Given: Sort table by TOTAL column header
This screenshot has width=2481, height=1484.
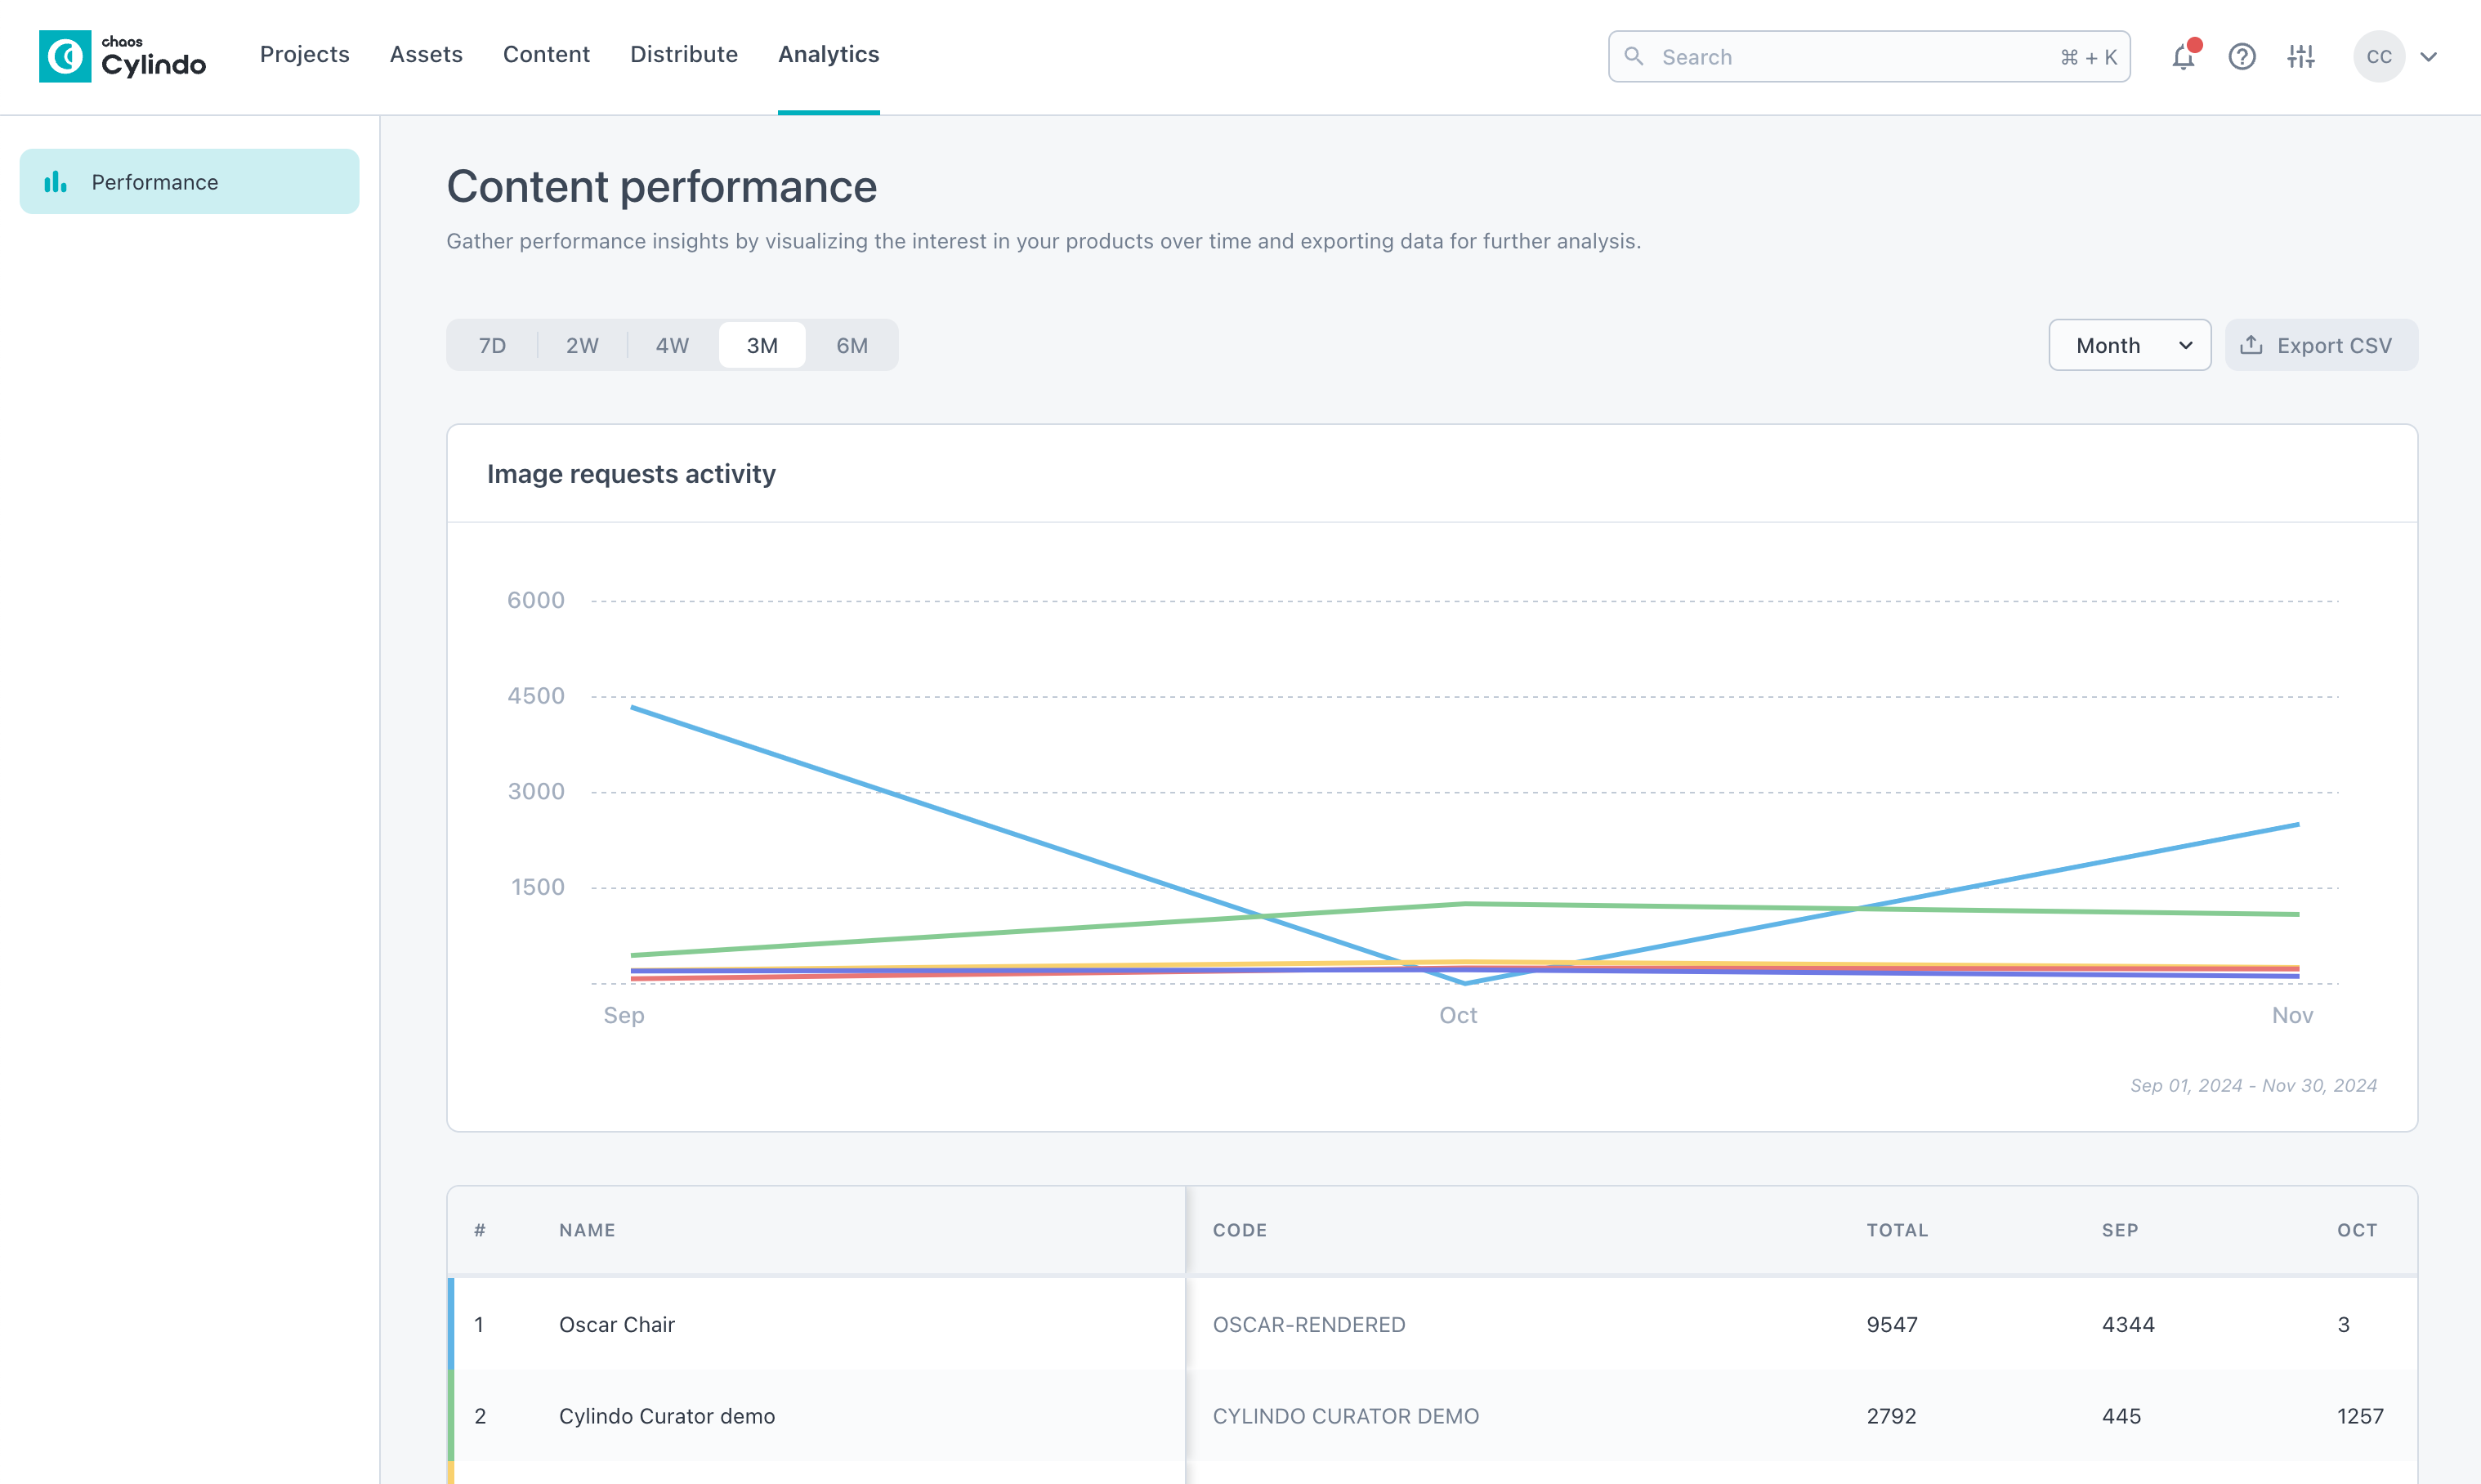Looking at the screenshot, I should [1897, 1230].
